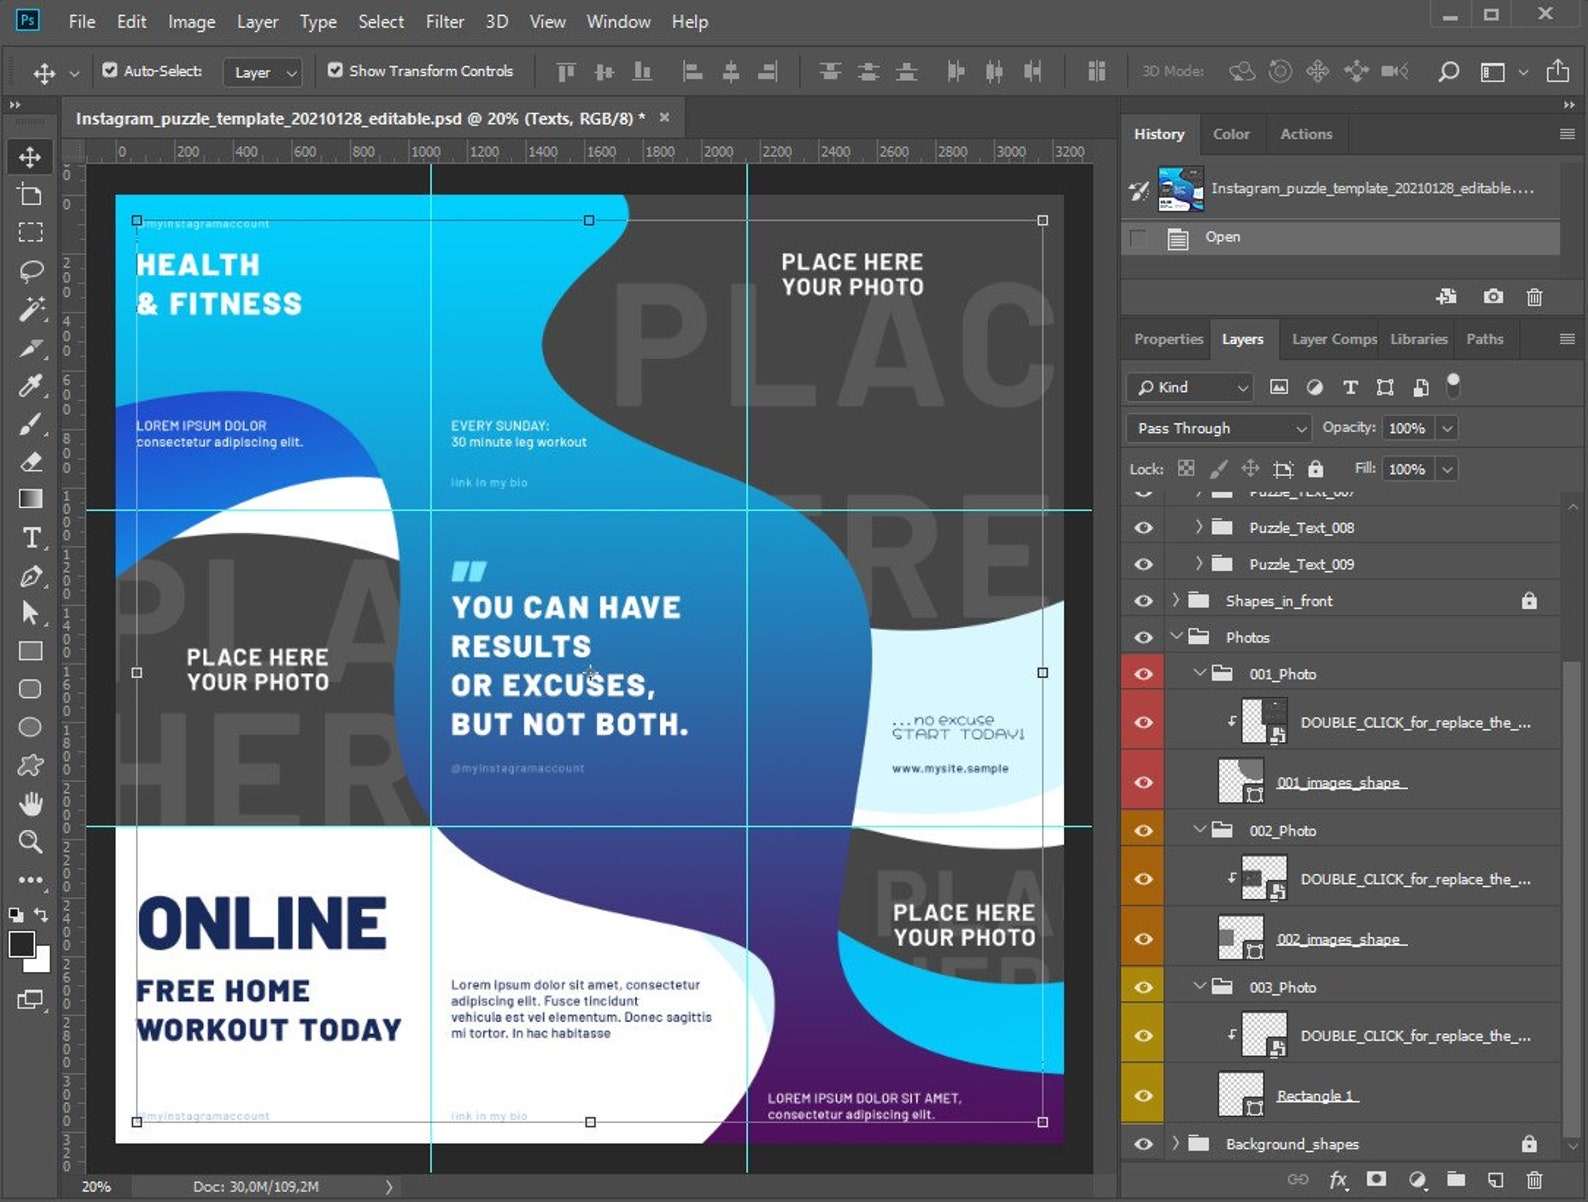Hide the 002_Photo group
The height and width of the screenshot is (1202, 1588).
[x=1143, y=831]
